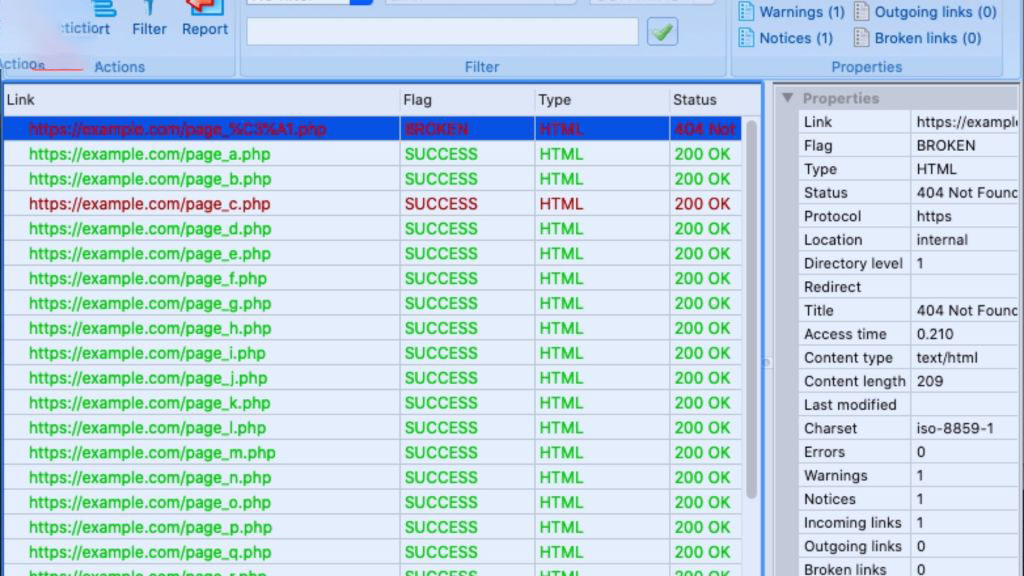Click the Outgoing links (0) icon
1024x576 pixels.
[862, 12]
